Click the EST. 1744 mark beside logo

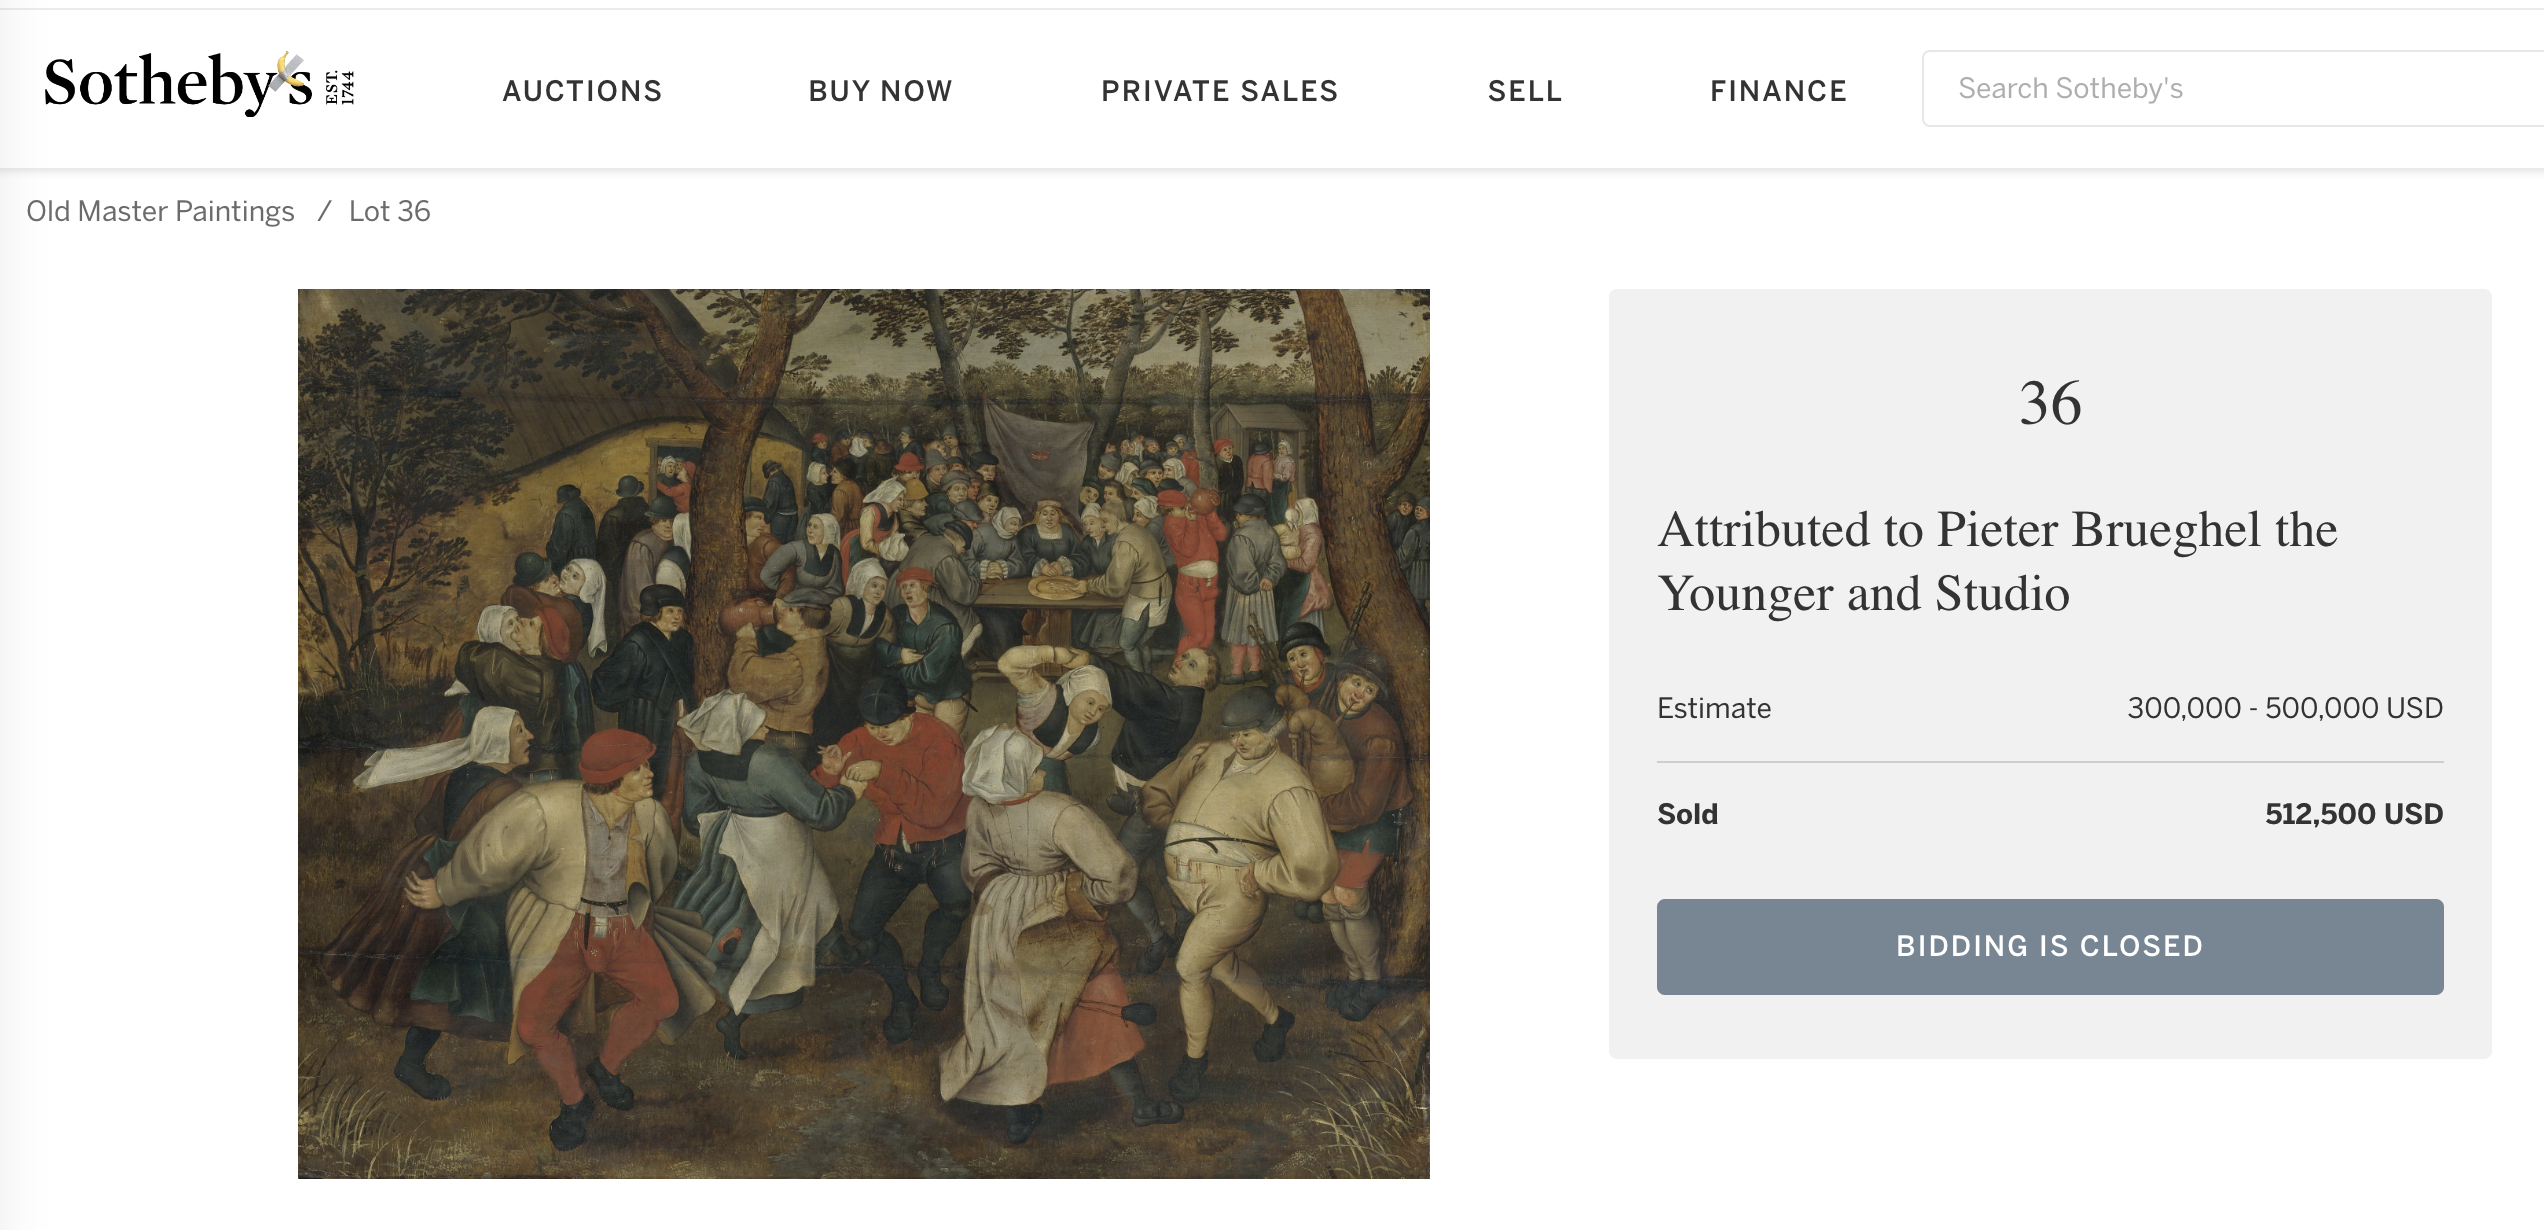click(x=340, y=88)
